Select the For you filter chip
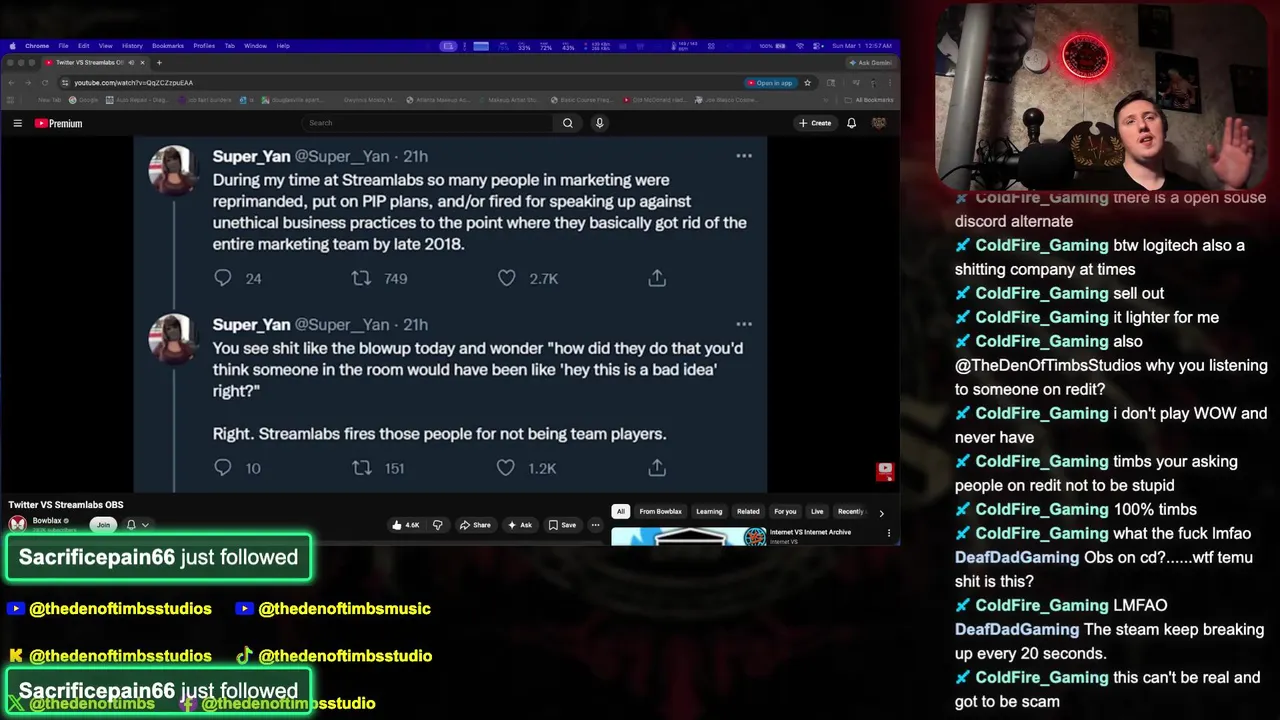This screenshot has width=1280, height=720. click(x=785, y=512)
